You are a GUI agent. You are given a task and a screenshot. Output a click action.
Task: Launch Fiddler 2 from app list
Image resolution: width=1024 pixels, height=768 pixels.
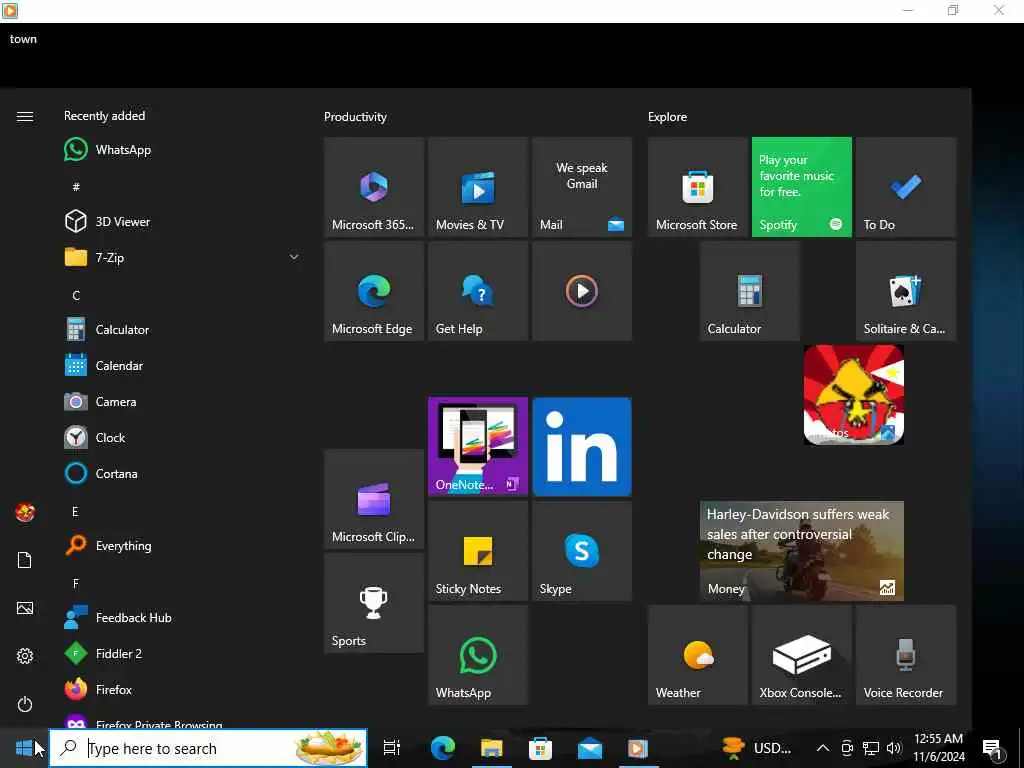183,653
